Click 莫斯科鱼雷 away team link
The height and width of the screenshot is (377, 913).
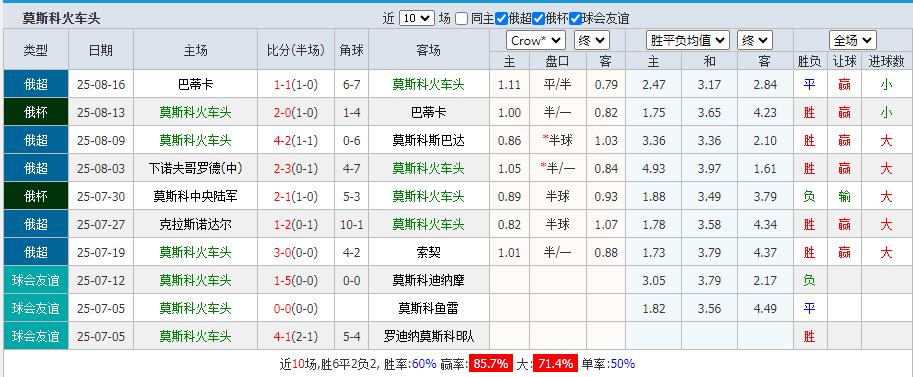[428, 308]
